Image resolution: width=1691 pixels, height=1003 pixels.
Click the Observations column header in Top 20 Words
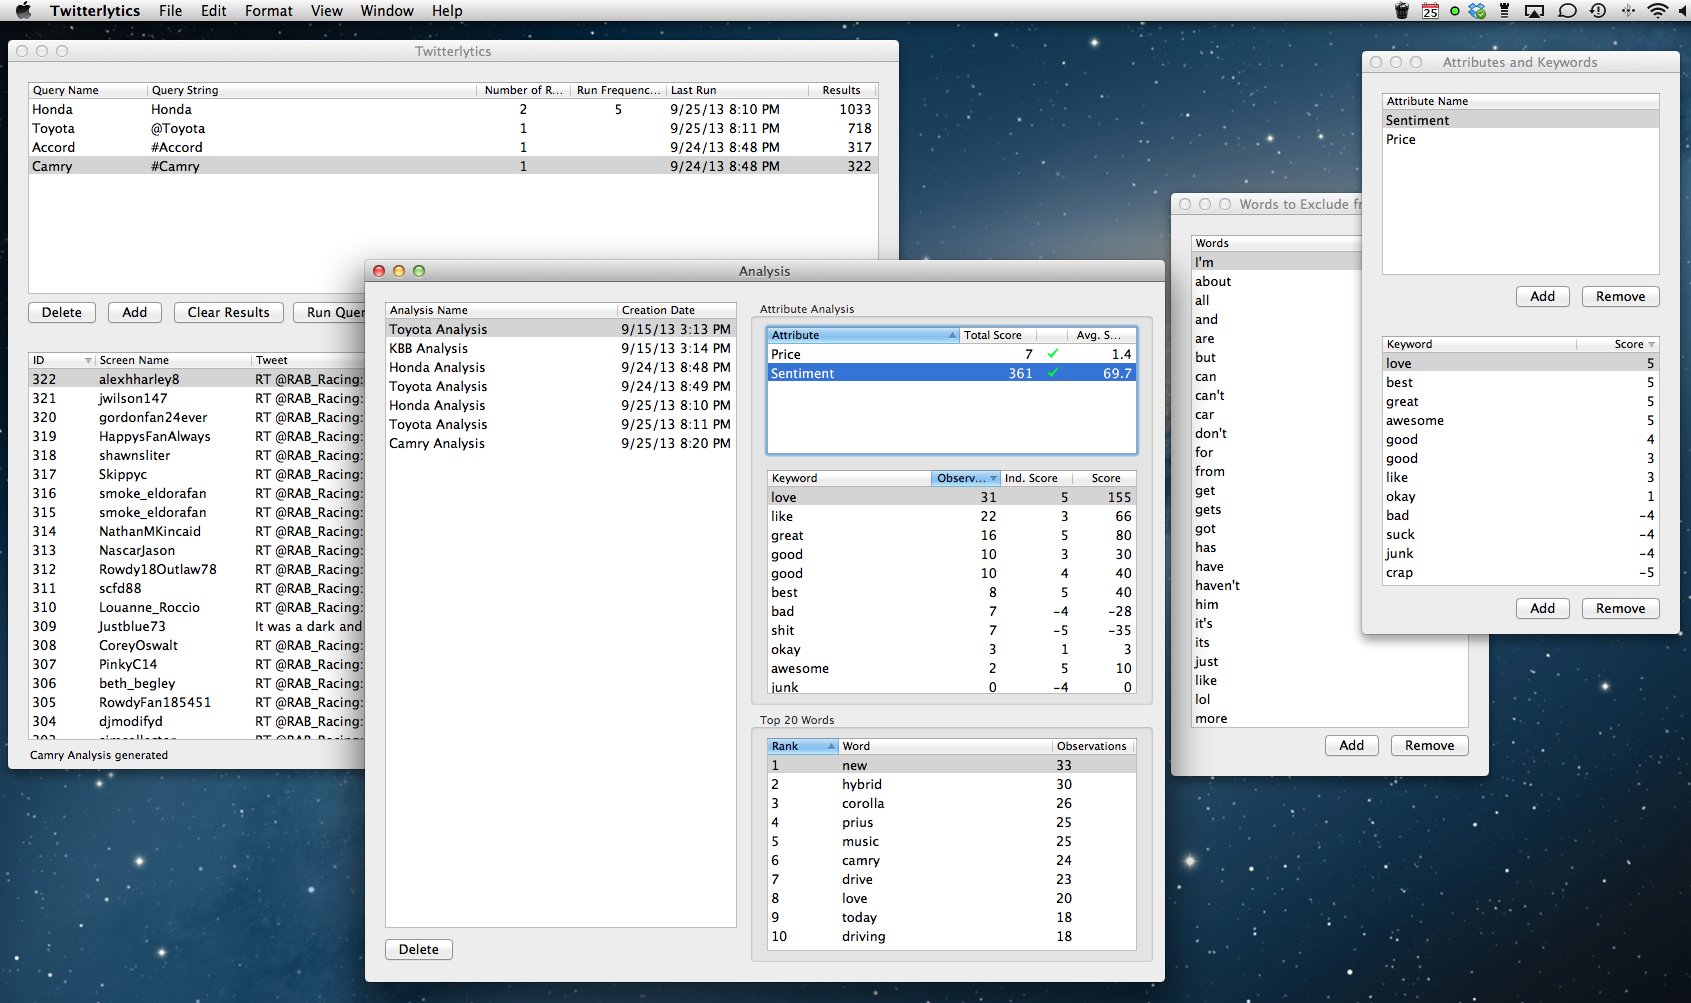click(x=1094, y=746)
